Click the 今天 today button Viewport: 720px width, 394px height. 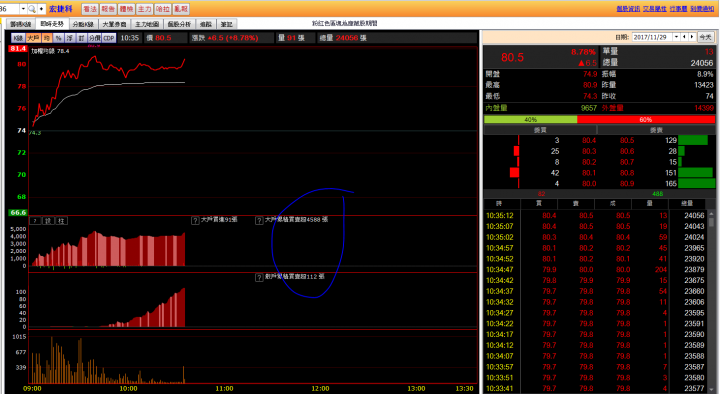click(705, 37)
